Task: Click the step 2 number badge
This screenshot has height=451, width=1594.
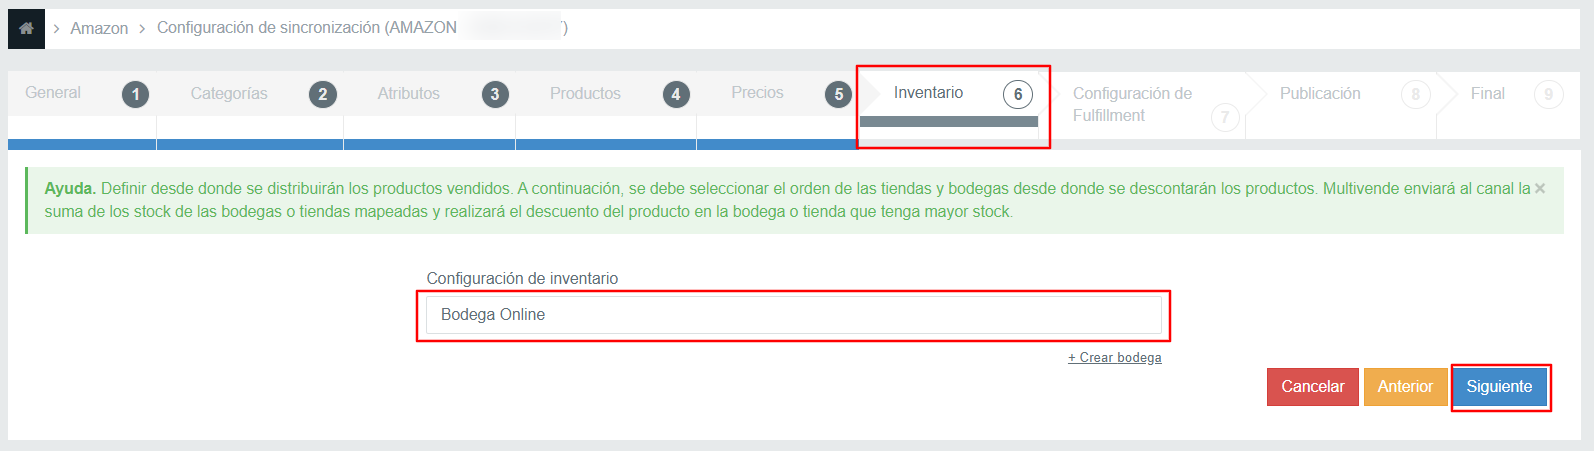Action: (323, 95)
